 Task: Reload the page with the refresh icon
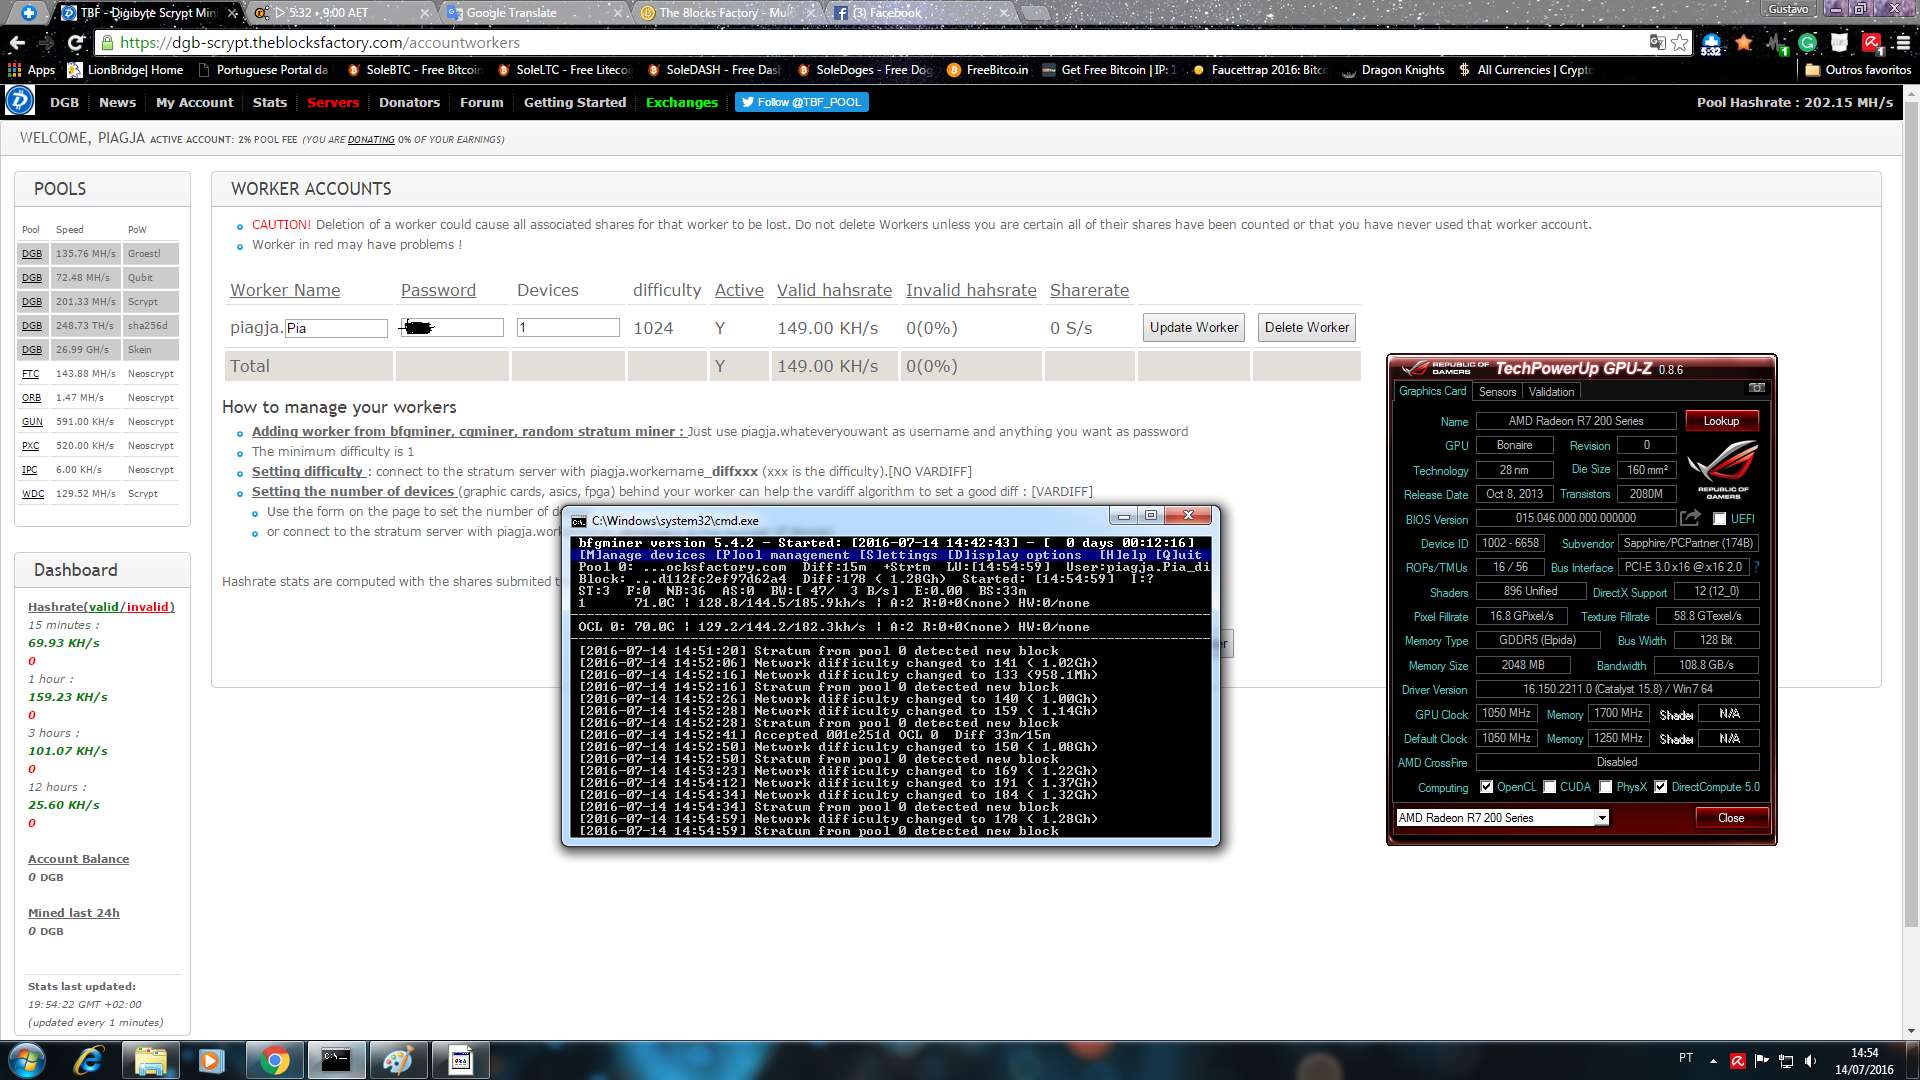76,43
